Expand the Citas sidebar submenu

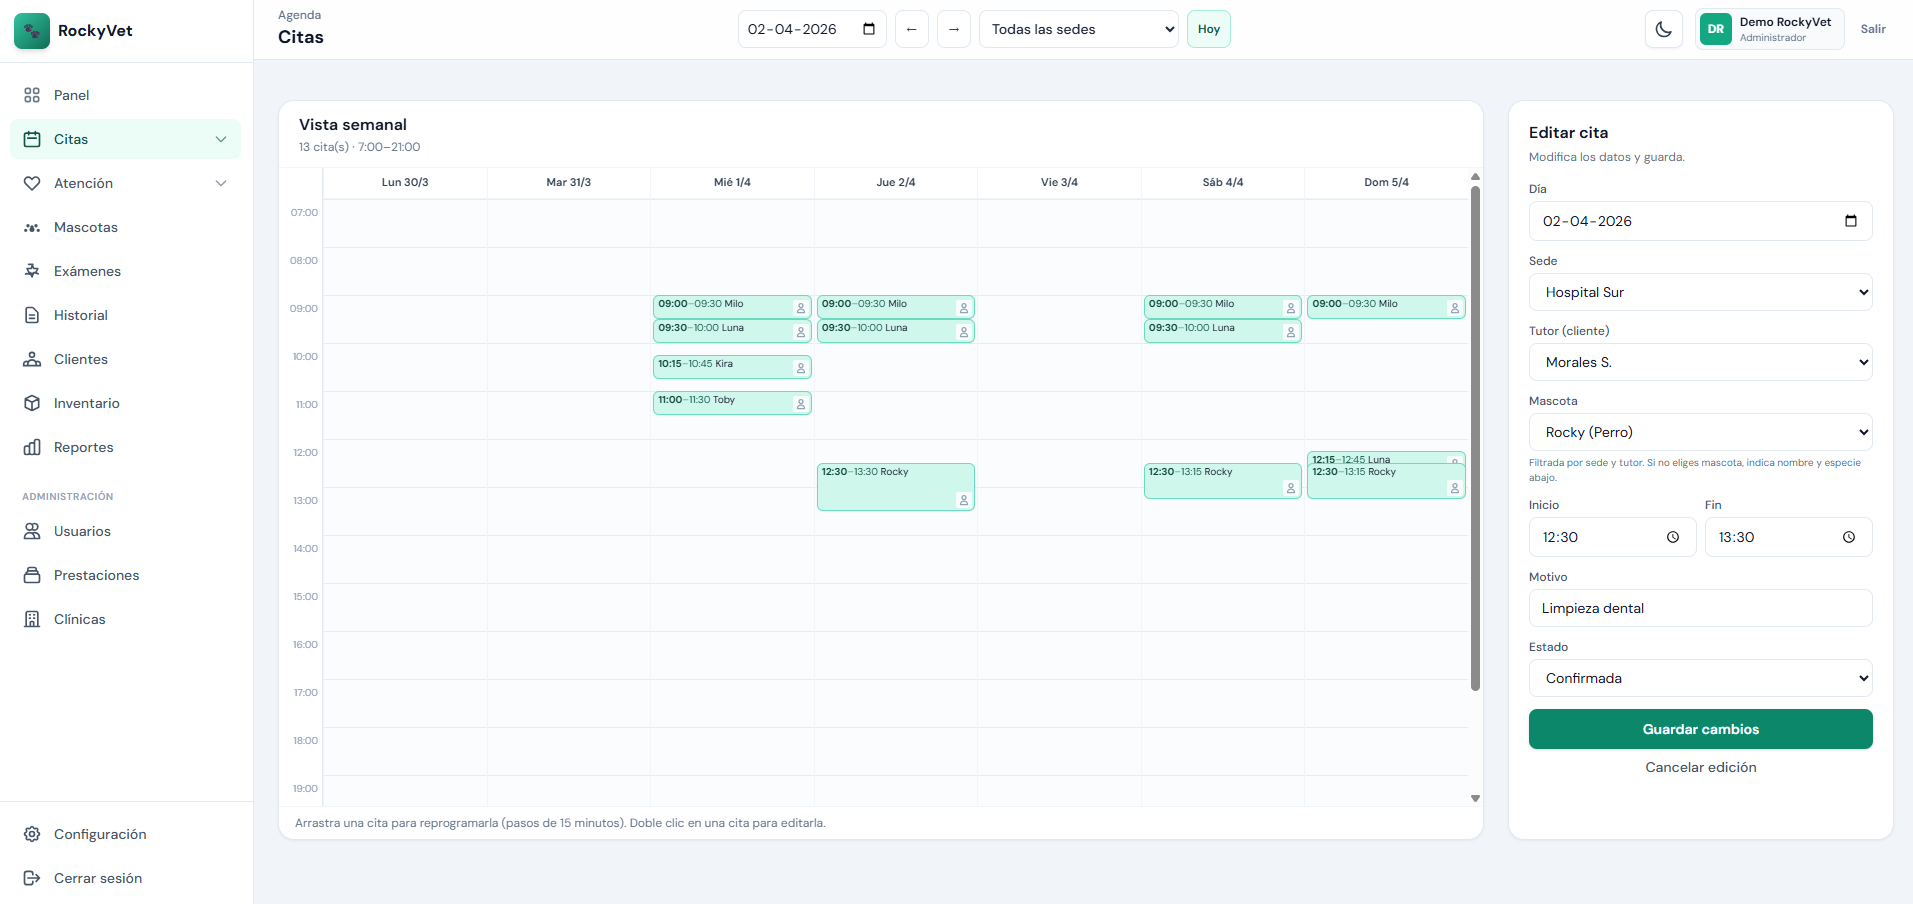coord(221,139)
